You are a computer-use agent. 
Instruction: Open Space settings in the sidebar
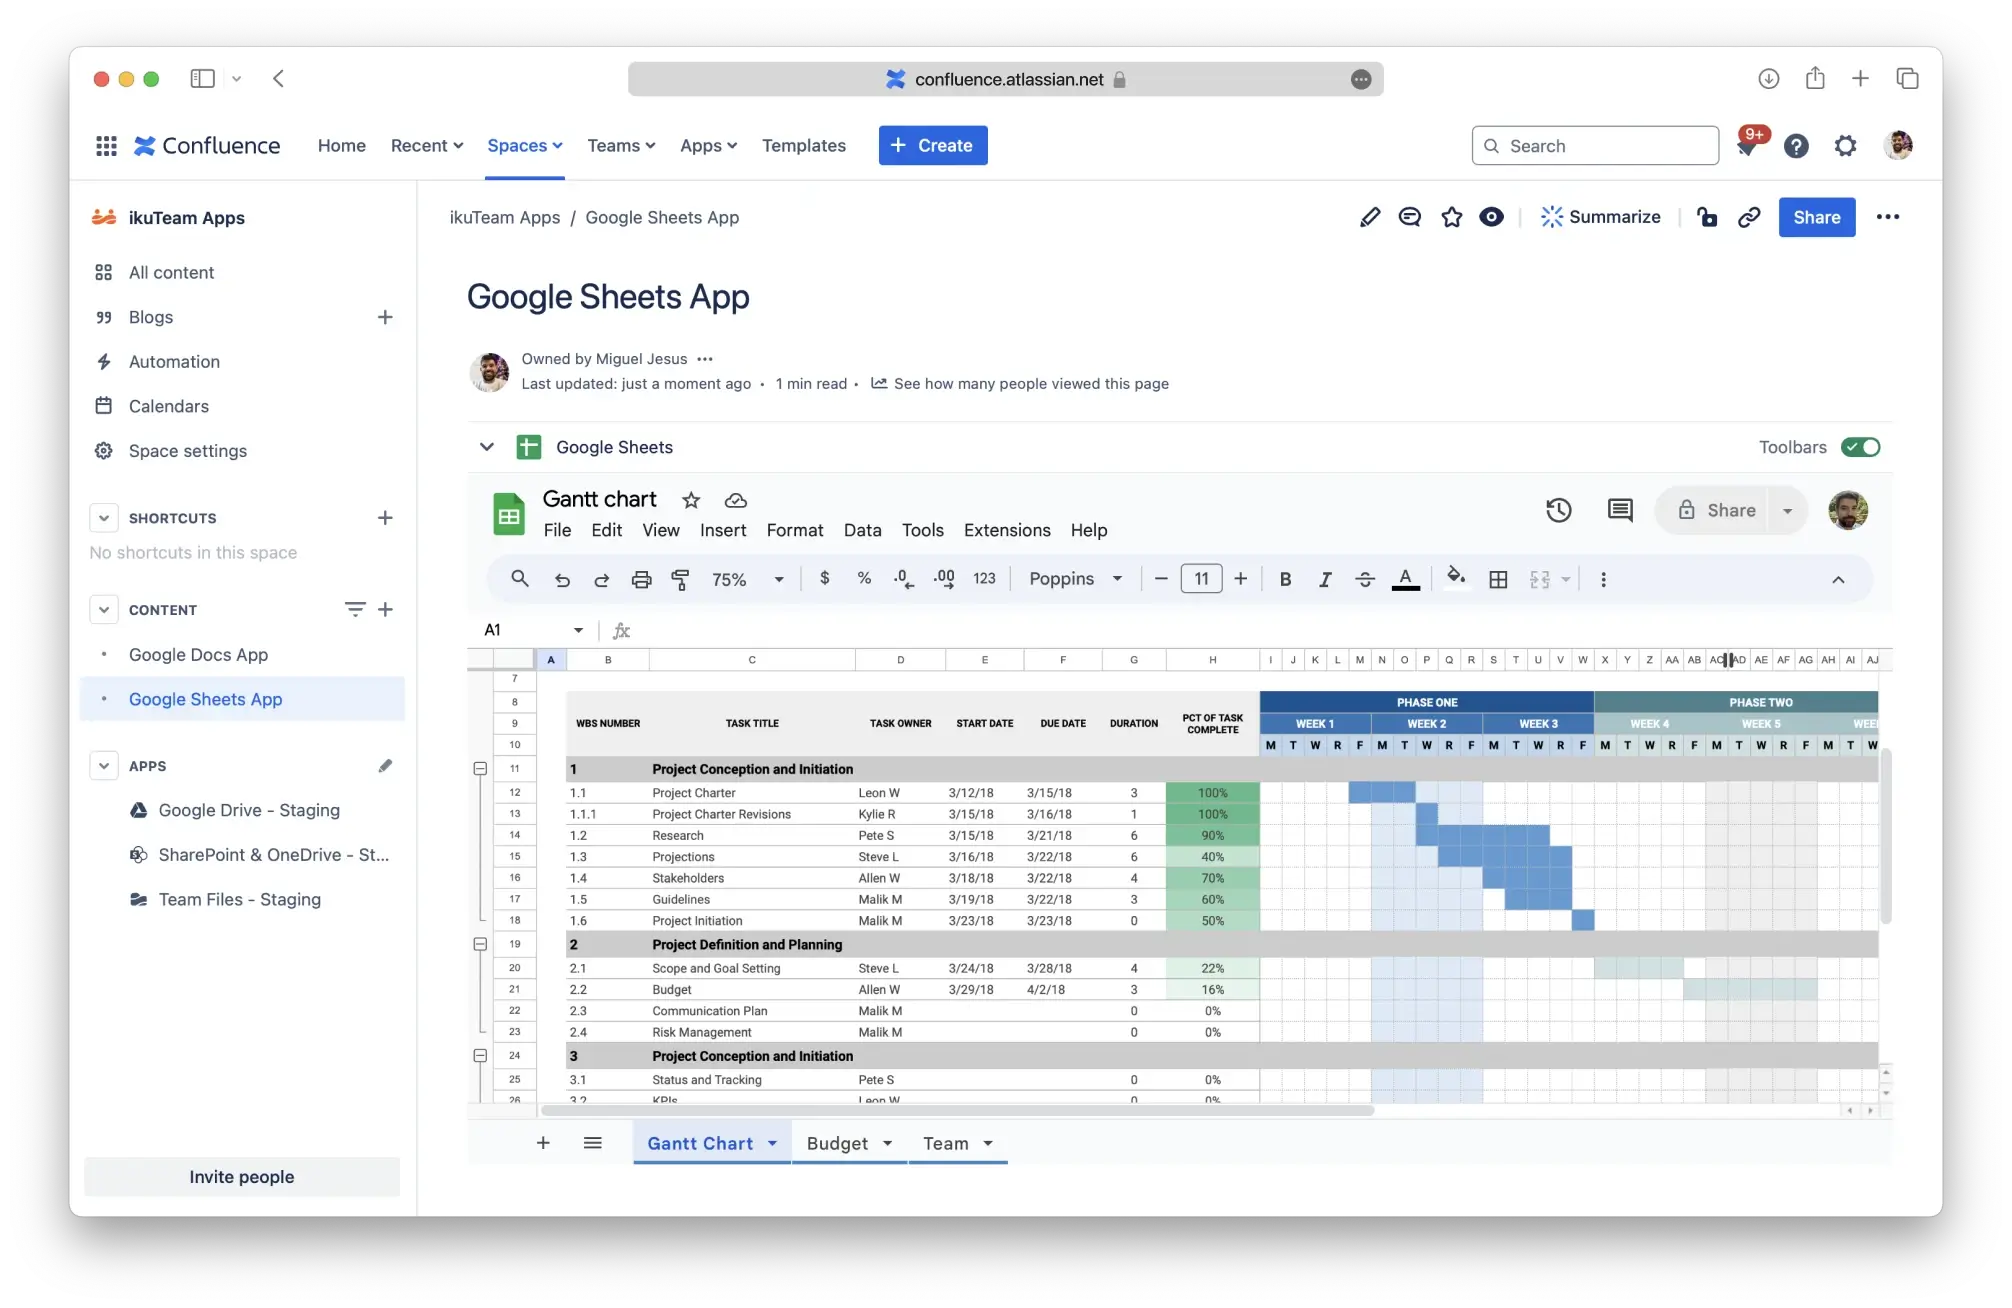click(x=188, y=451)
